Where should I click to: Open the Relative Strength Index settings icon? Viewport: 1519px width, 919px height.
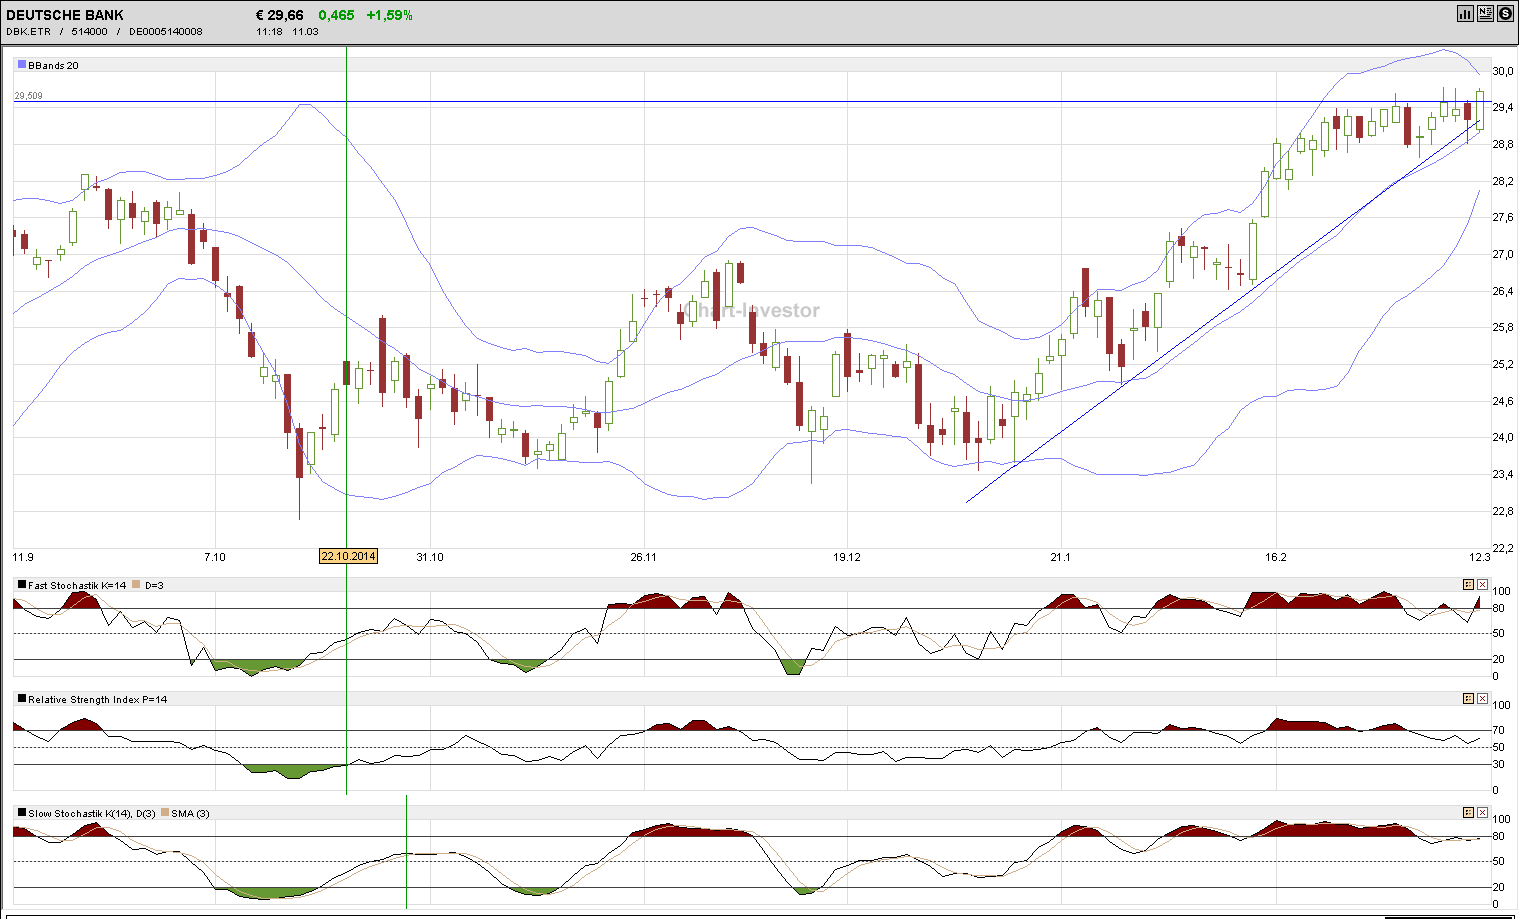[1468, 698]
